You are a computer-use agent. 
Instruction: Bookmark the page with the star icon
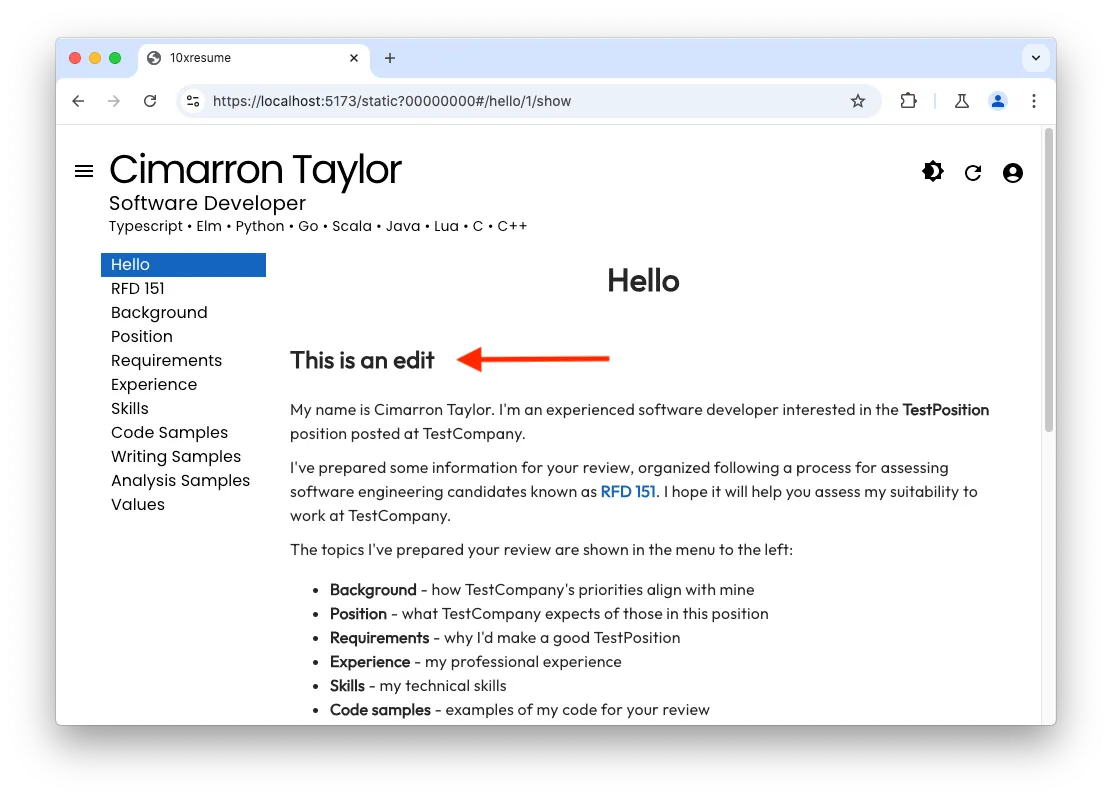click(858, 101)
